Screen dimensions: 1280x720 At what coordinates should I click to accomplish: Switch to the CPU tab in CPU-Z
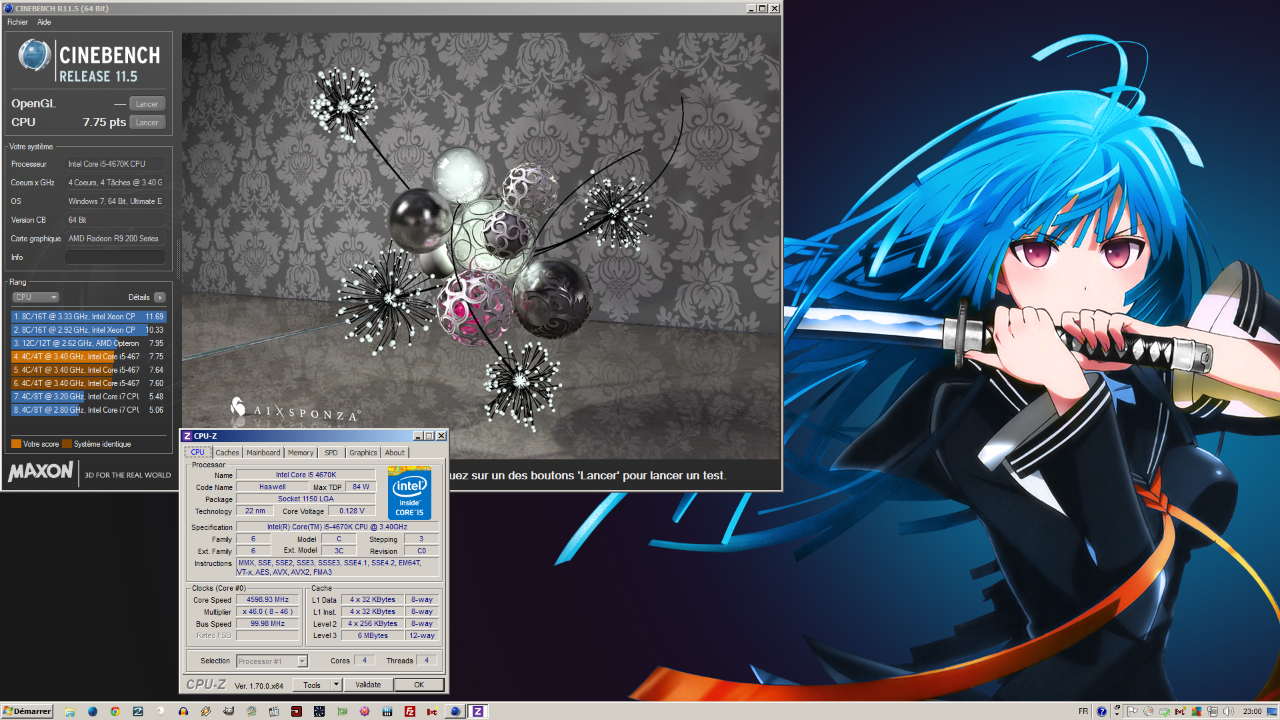pyautogui.click(x=198, y=452)
